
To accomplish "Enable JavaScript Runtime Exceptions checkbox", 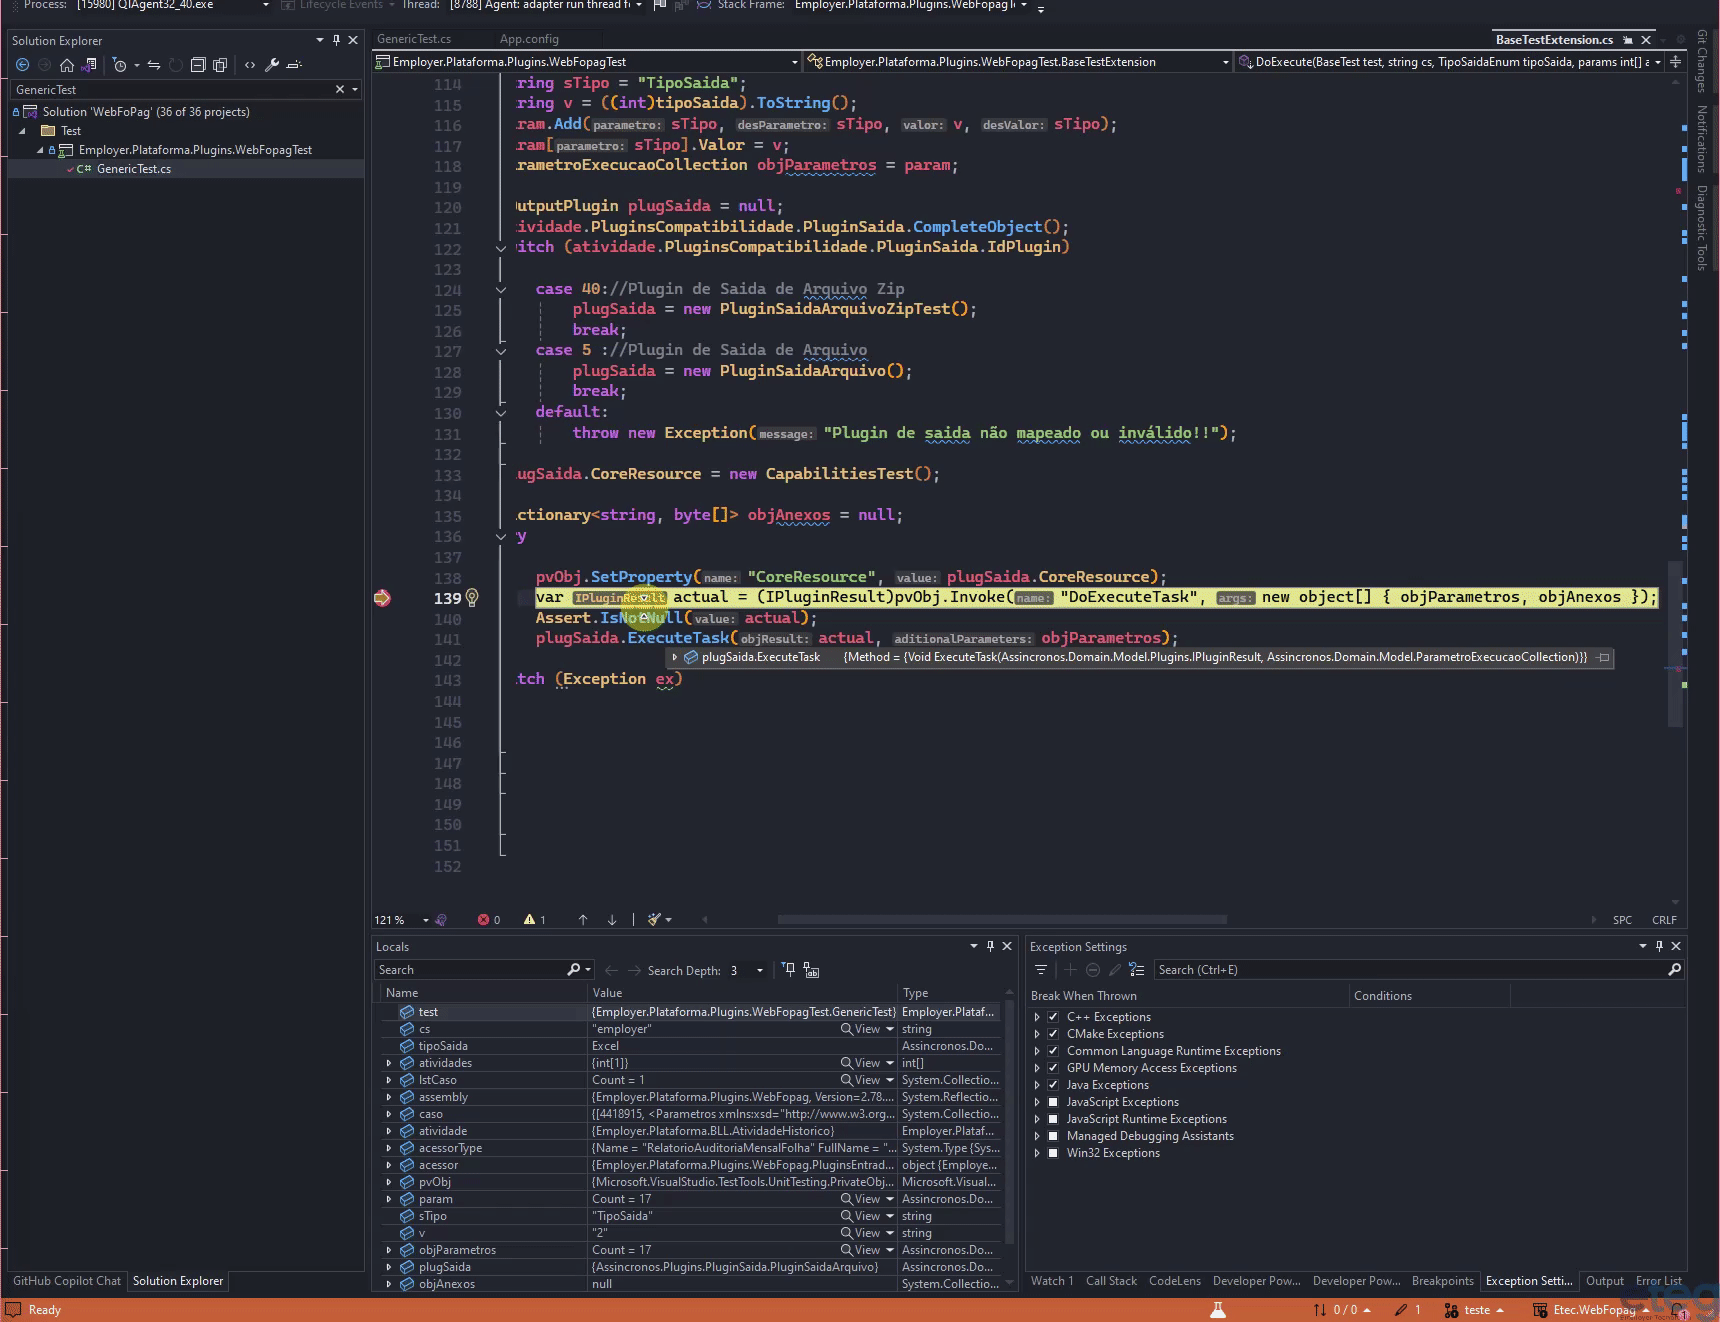I will point(1053,1119).
